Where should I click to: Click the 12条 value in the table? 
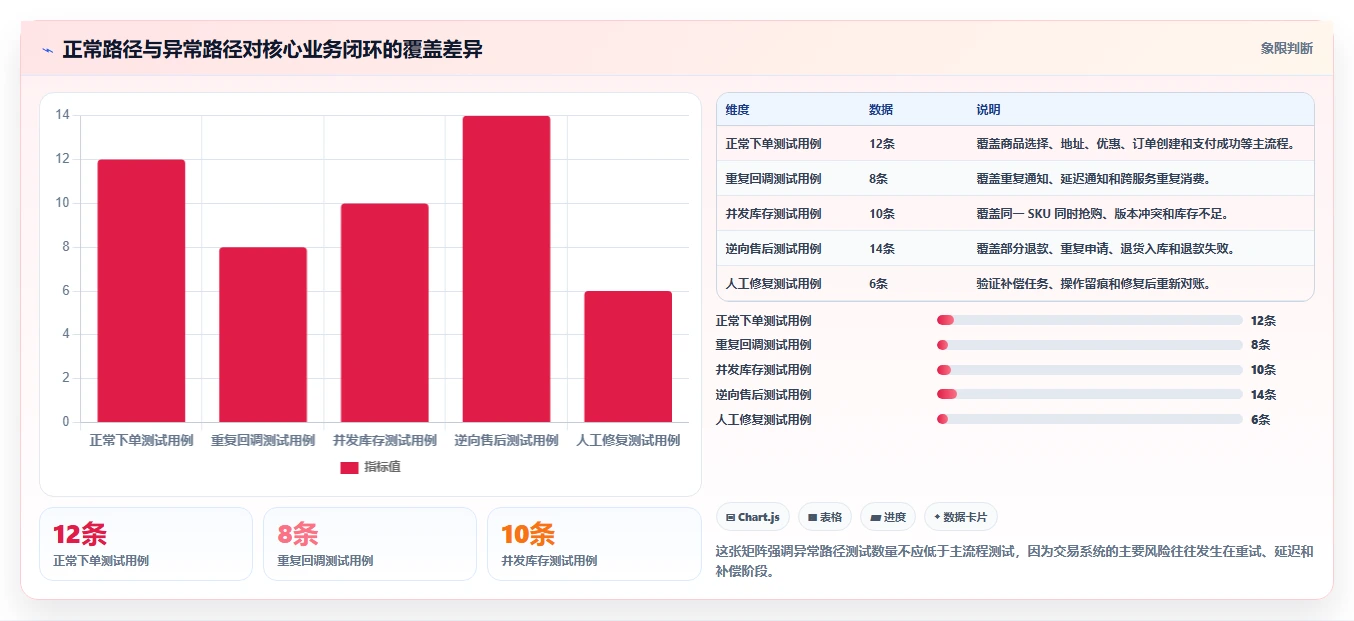tap(882, 144)
